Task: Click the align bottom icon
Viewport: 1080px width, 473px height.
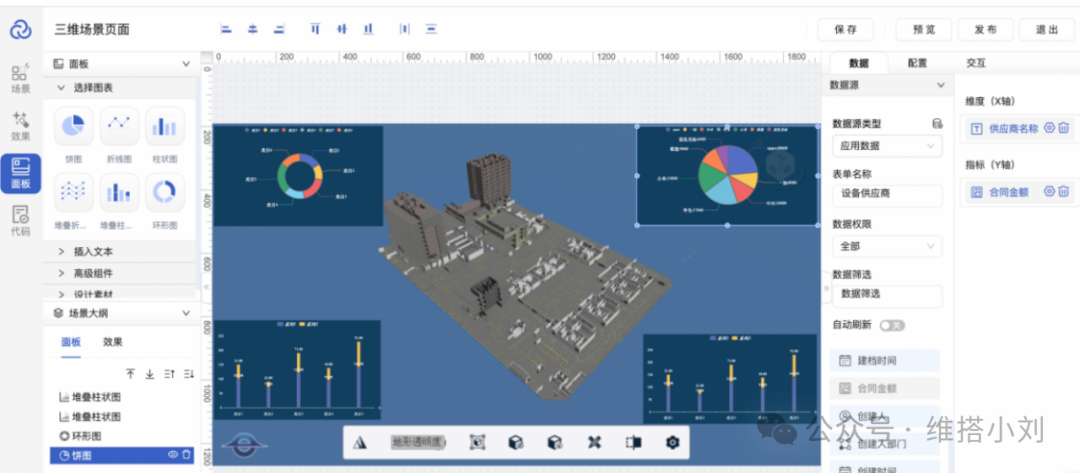Action: coord(368,29)
